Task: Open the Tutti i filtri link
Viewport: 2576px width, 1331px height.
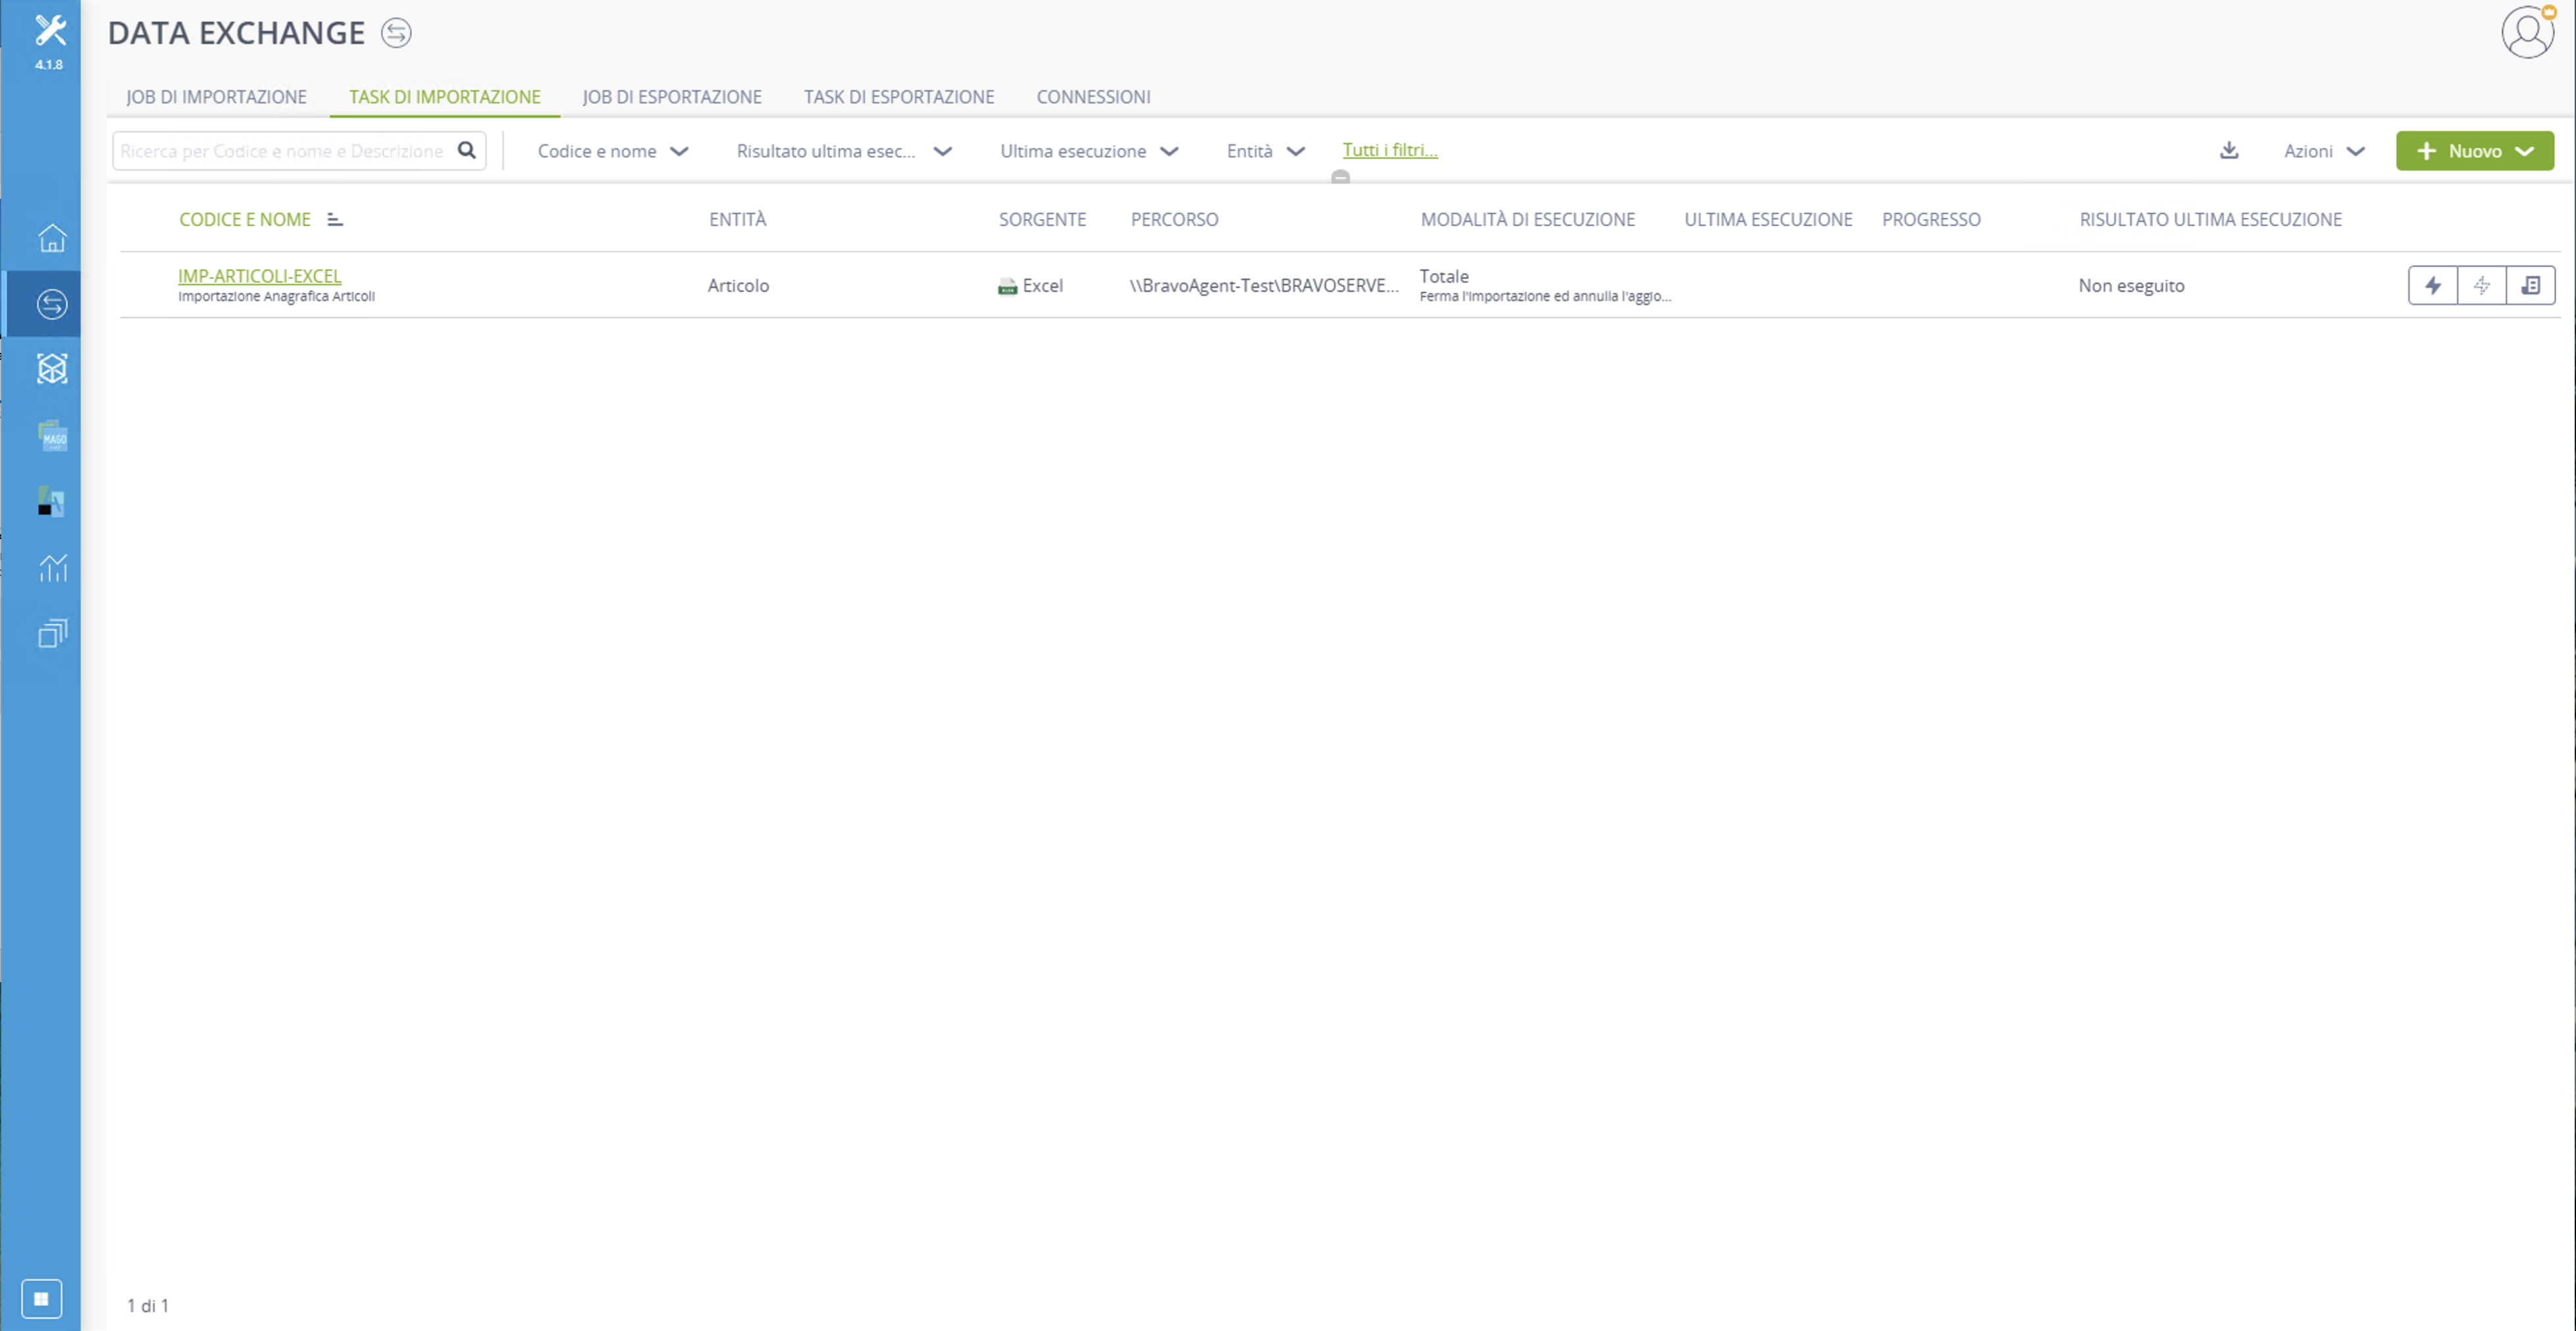Action: pyautogui.click(x=1389, y=150)
